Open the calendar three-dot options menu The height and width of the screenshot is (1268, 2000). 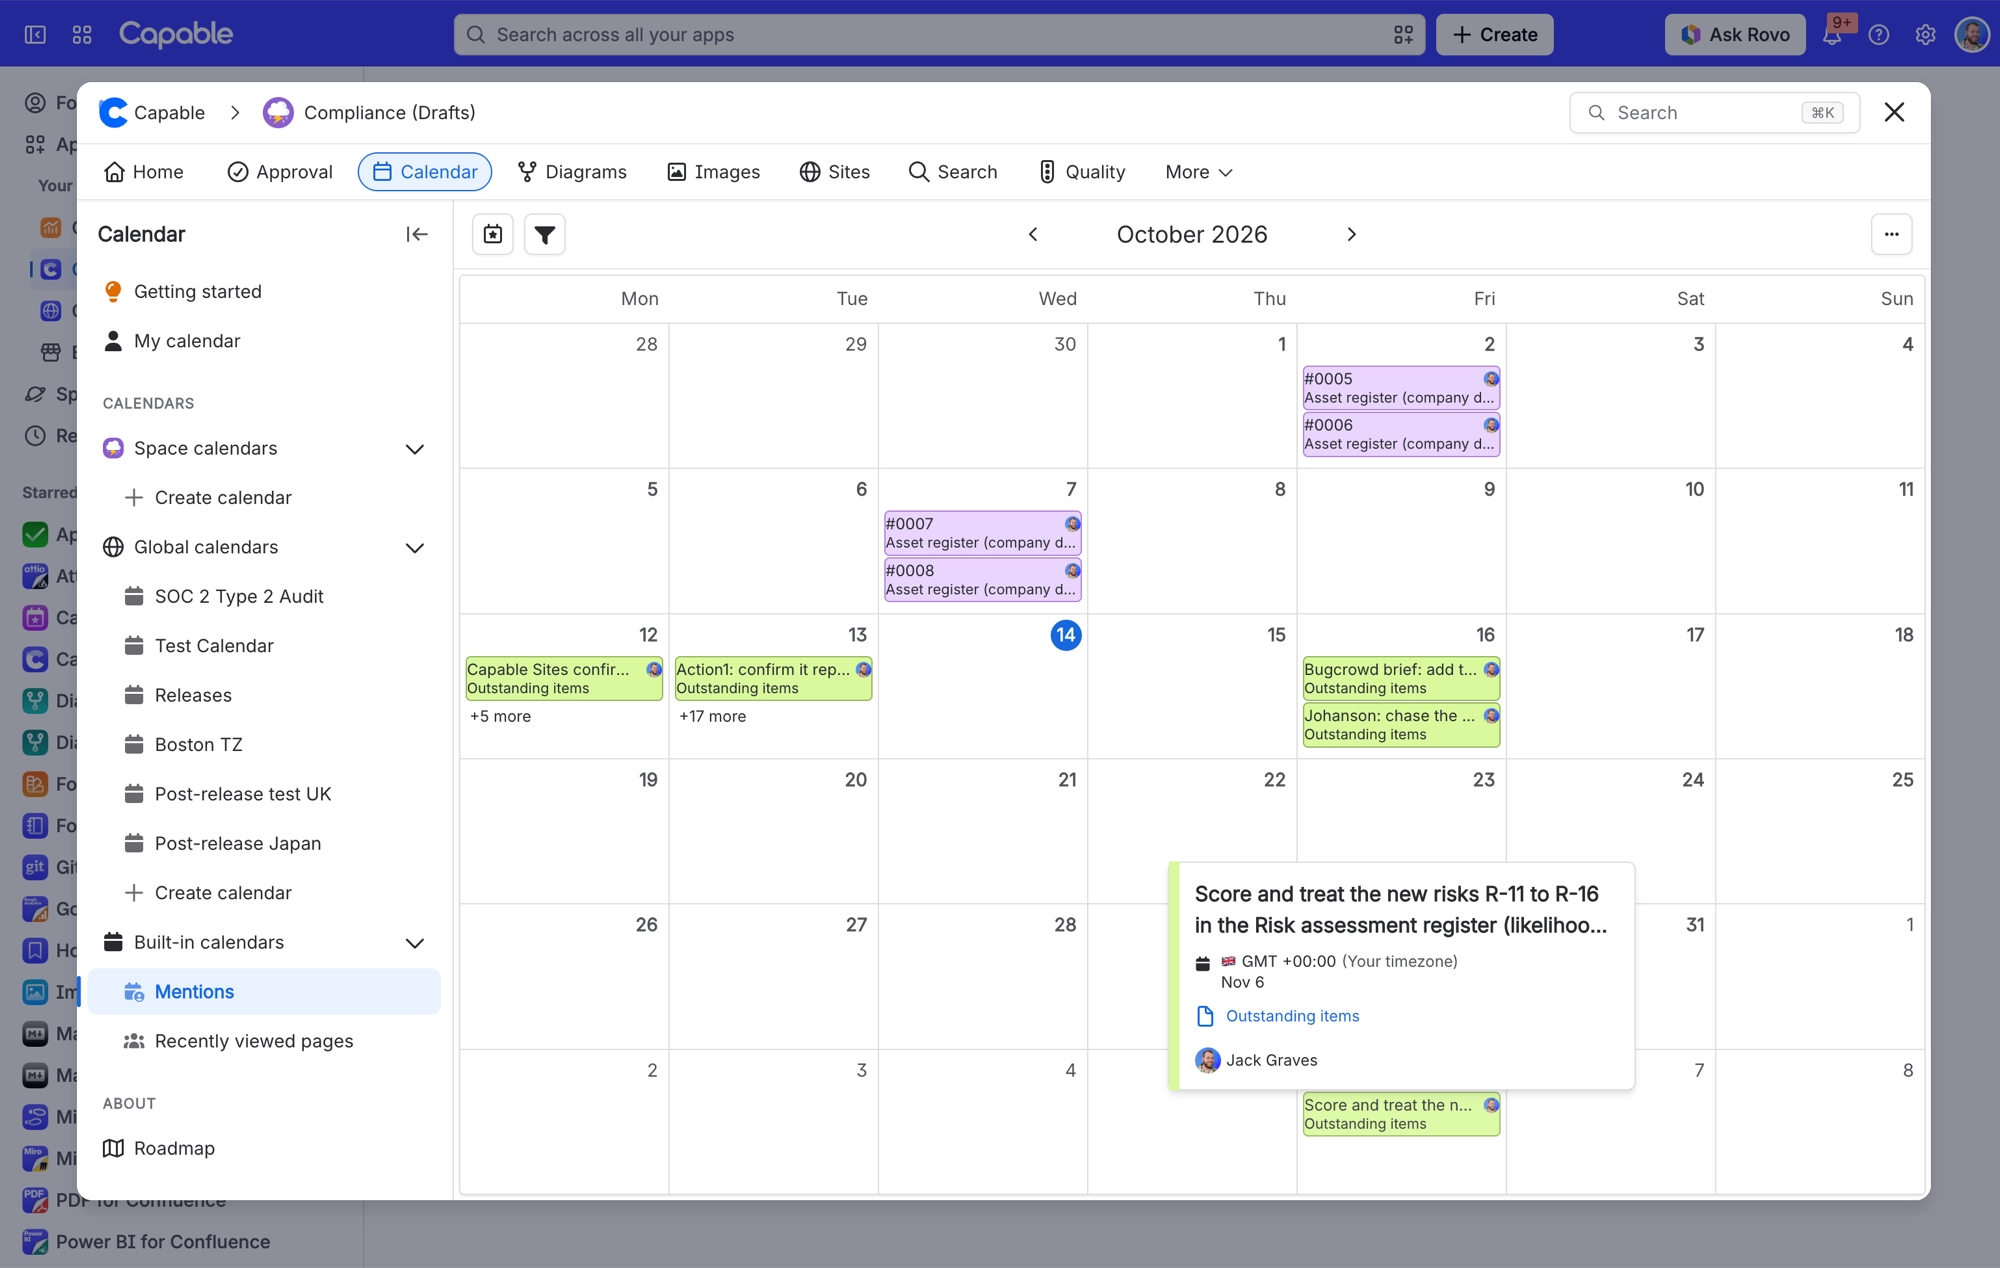tap(1891, 234)
